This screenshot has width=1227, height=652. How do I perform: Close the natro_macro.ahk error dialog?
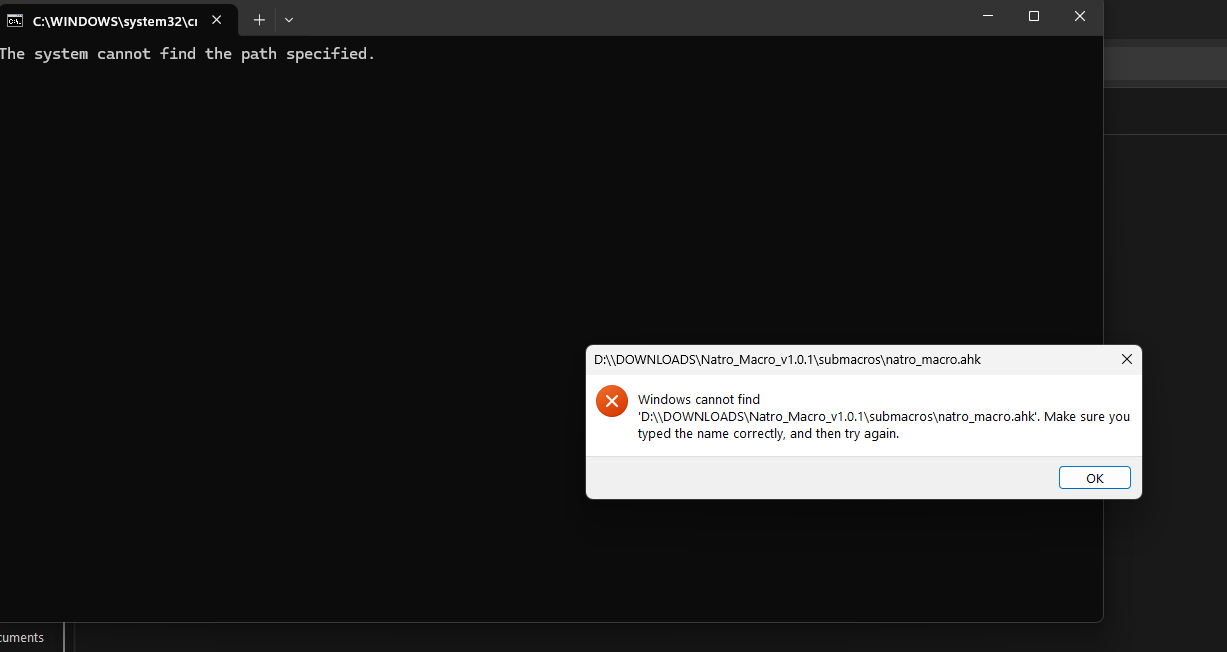point(1127,359)
